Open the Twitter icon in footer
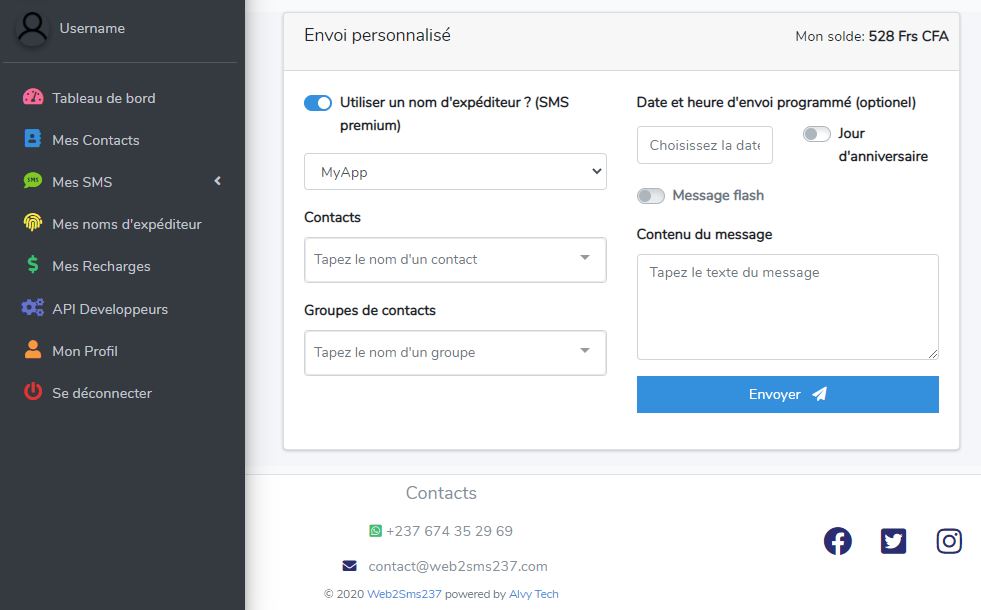Screen dimensions: 981x610 [x=893, y=541]
